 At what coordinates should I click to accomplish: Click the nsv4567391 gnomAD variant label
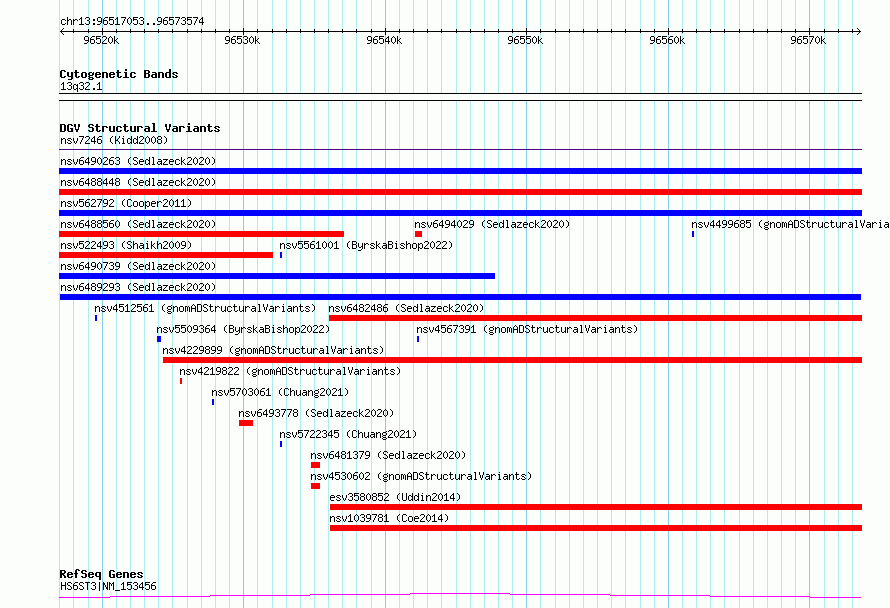pyautogui.click(x=527, y=329)
